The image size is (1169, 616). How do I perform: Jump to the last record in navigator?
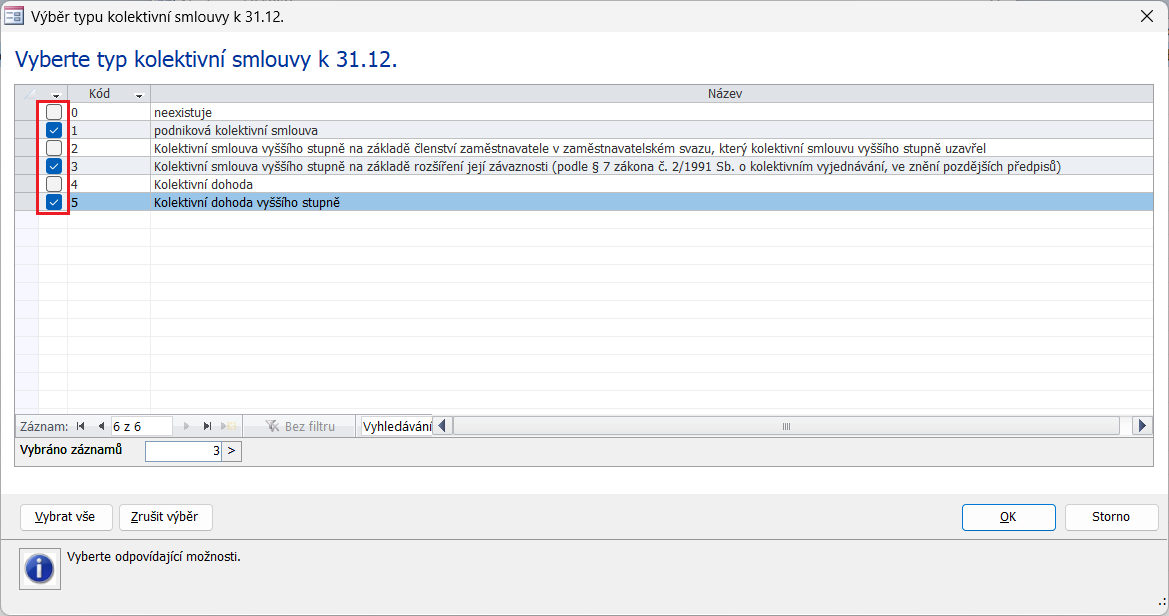(207, 427)
